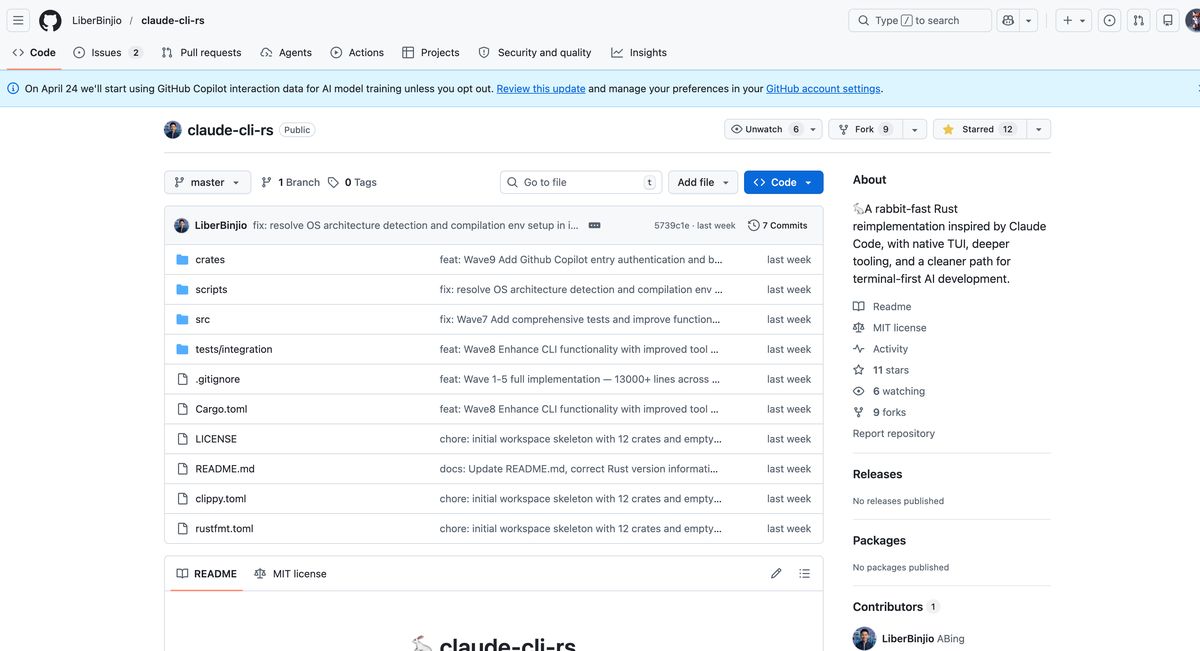1200x651 pixels.
Task: Click the Review this update link
Action: click(541, 89)
